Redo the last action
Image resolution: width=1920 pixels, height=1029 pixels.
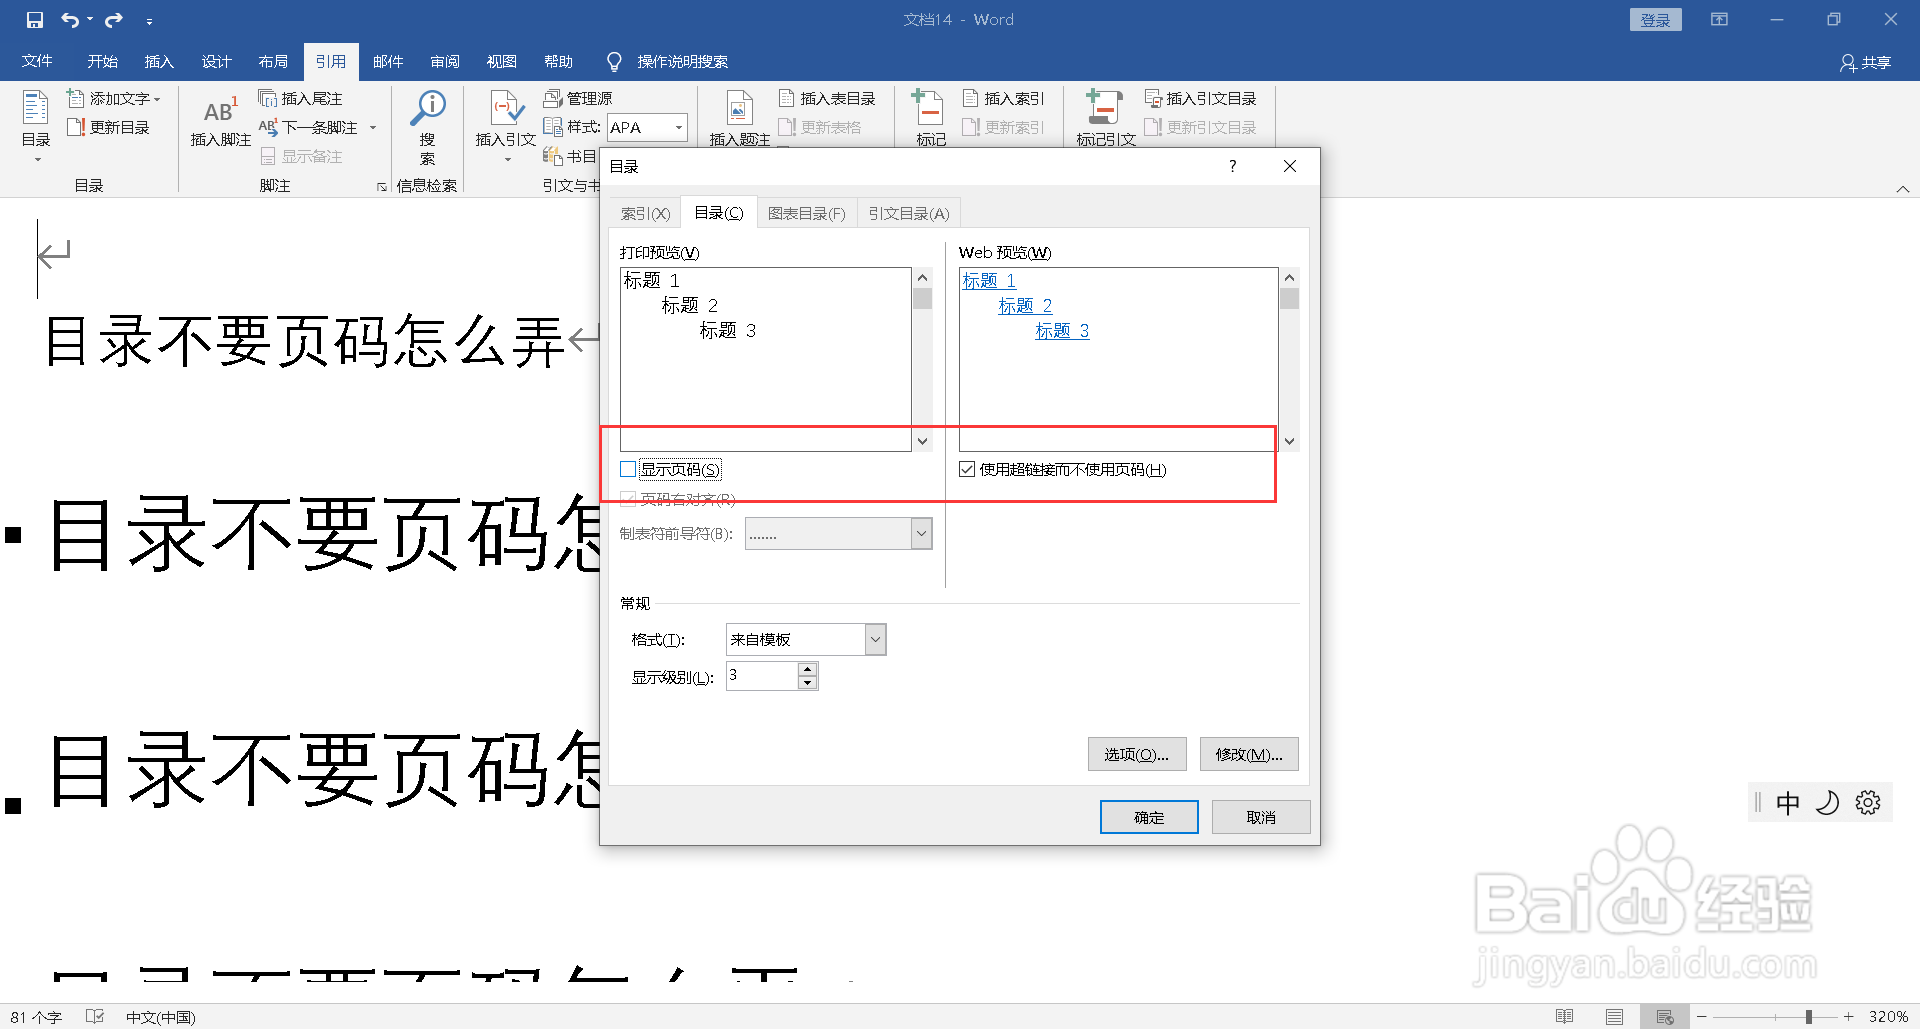[114, 20]
